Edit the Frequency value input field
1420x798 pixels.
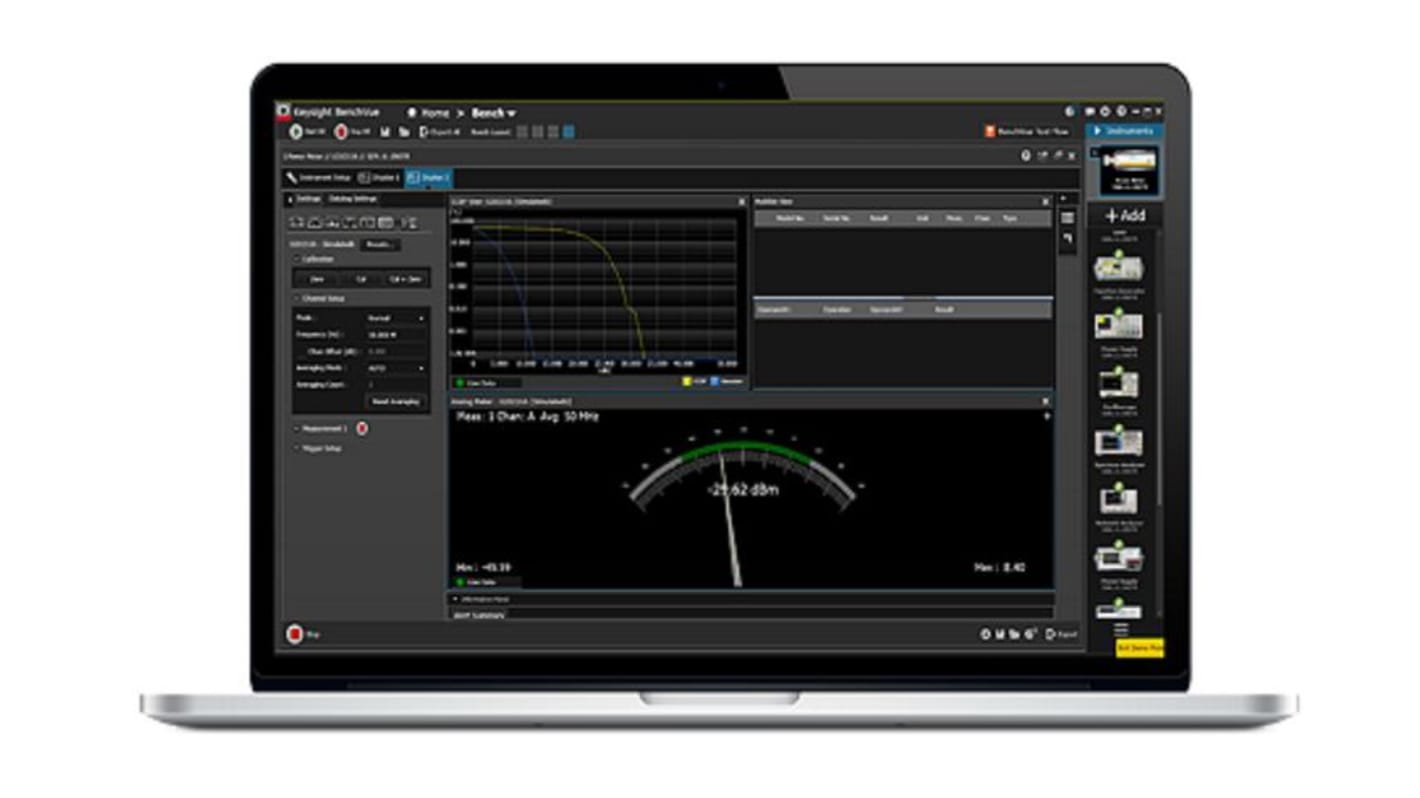point(391,335)
